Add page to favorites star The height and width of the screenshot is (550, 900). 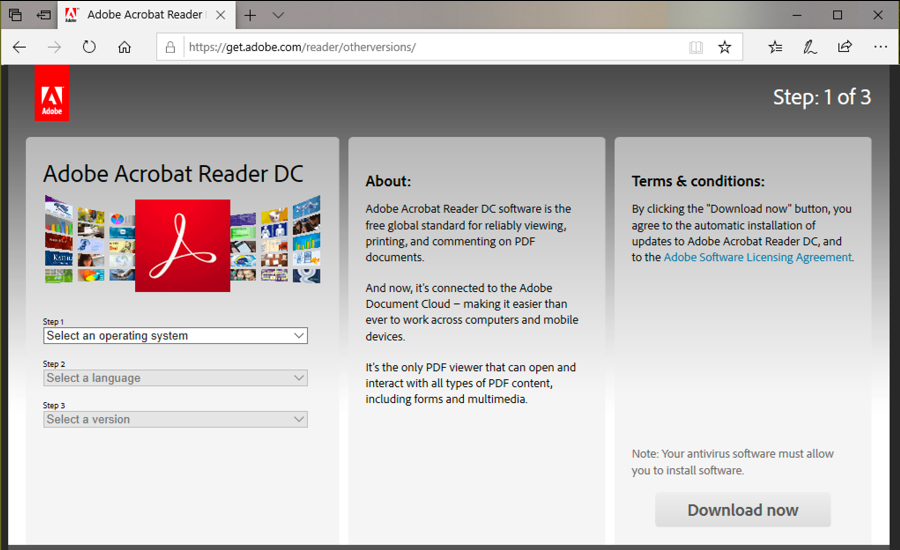(725, 47)
